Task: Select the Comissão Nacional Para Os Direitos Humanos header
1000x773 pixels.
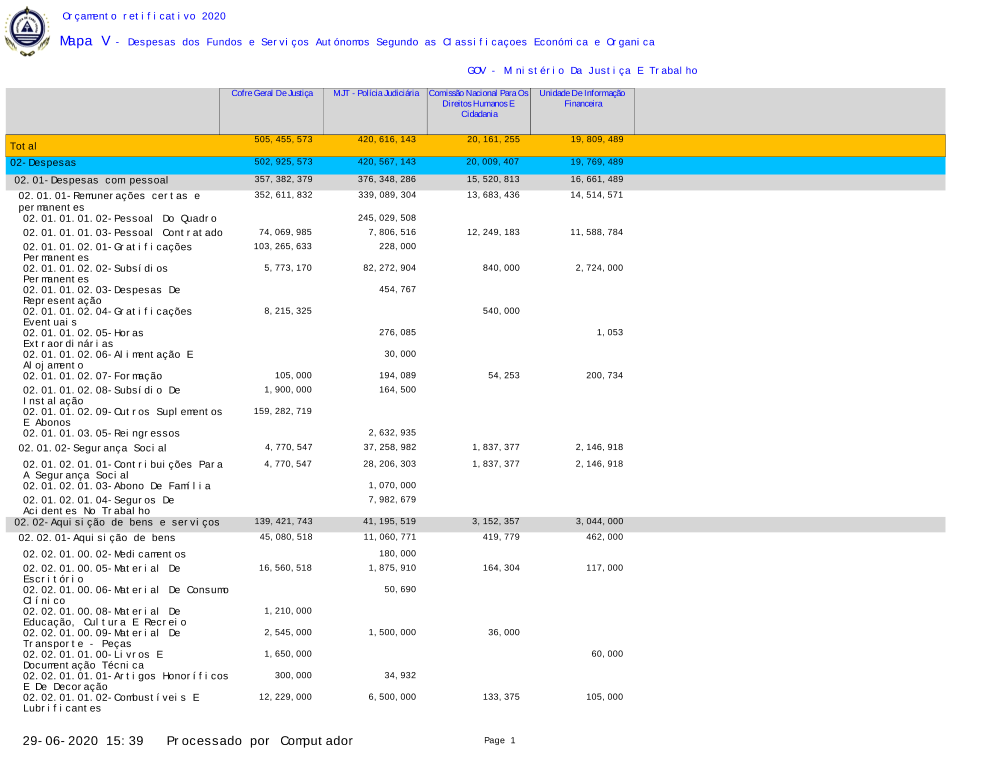Action: [x=478, y=103]
